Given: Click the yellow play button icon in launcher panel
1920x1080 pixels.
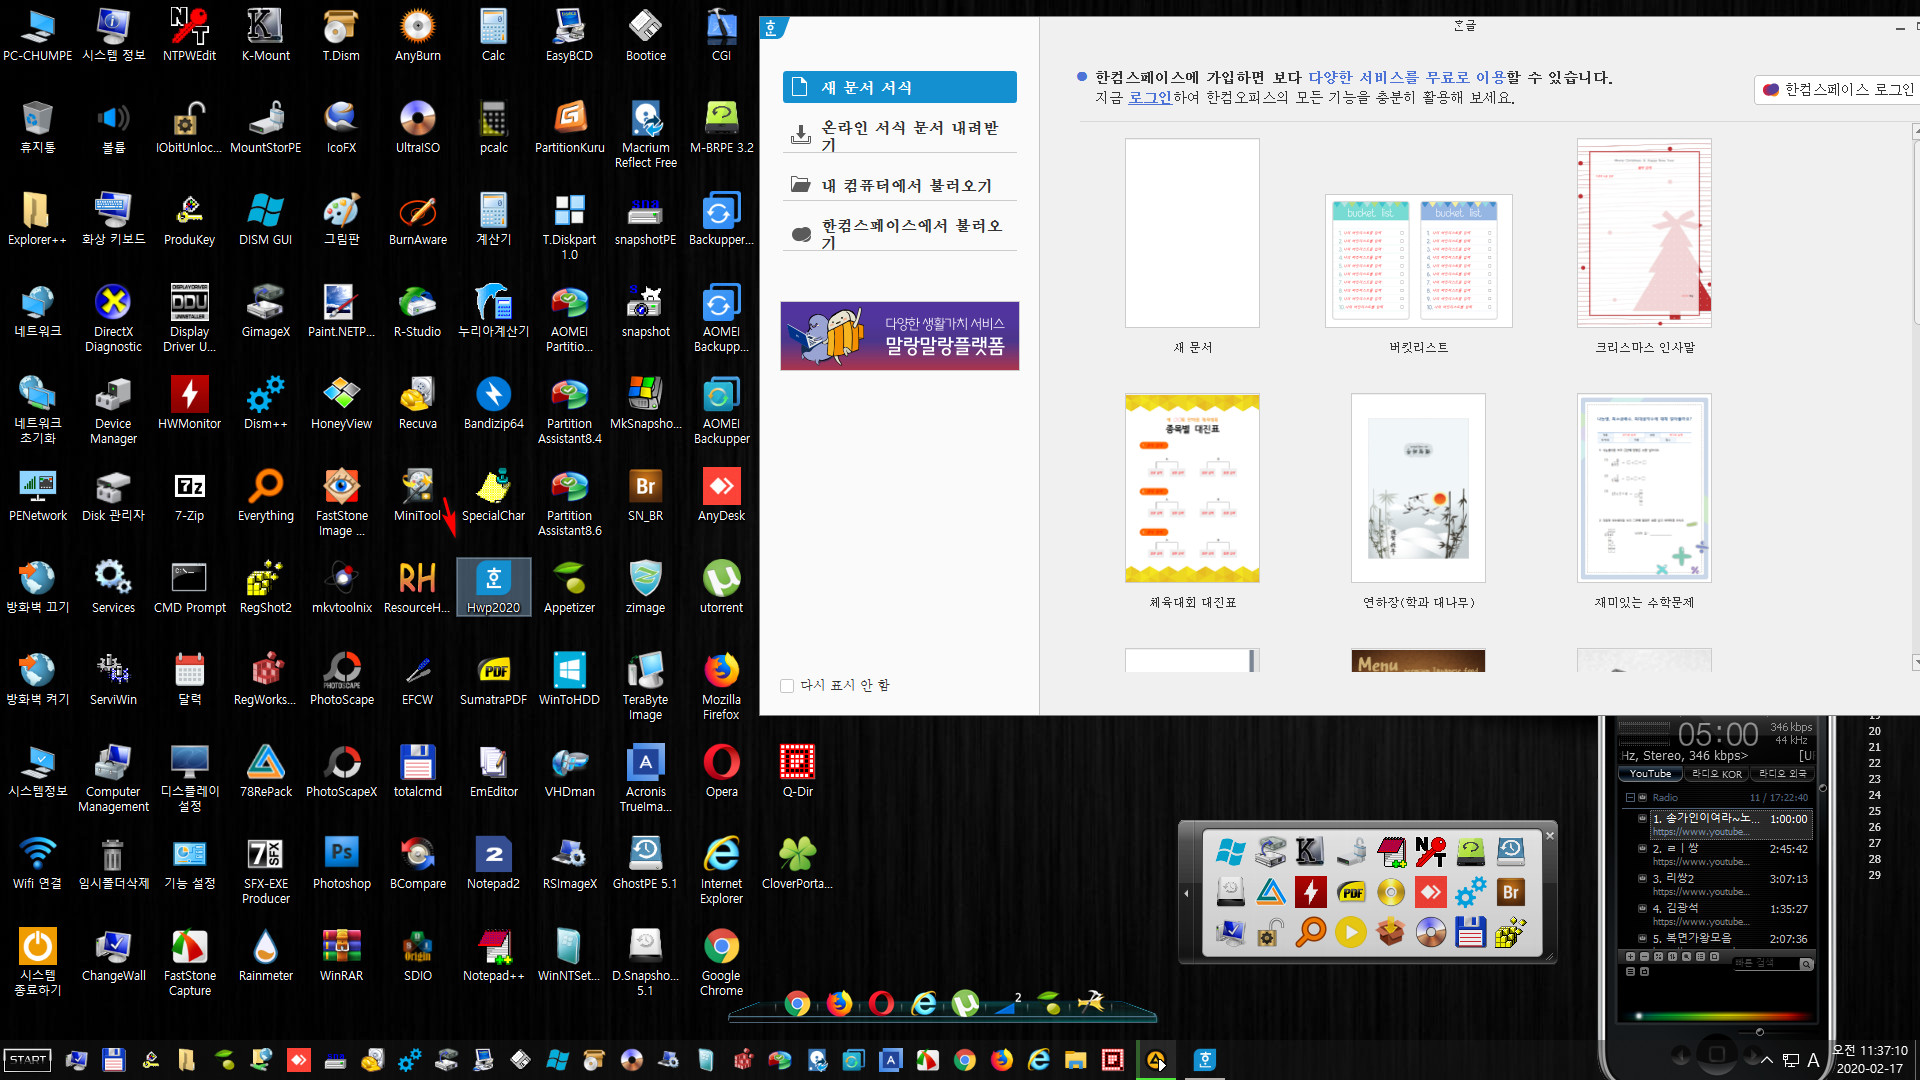Looking at the screenshot, I should tap(1350, 932).
